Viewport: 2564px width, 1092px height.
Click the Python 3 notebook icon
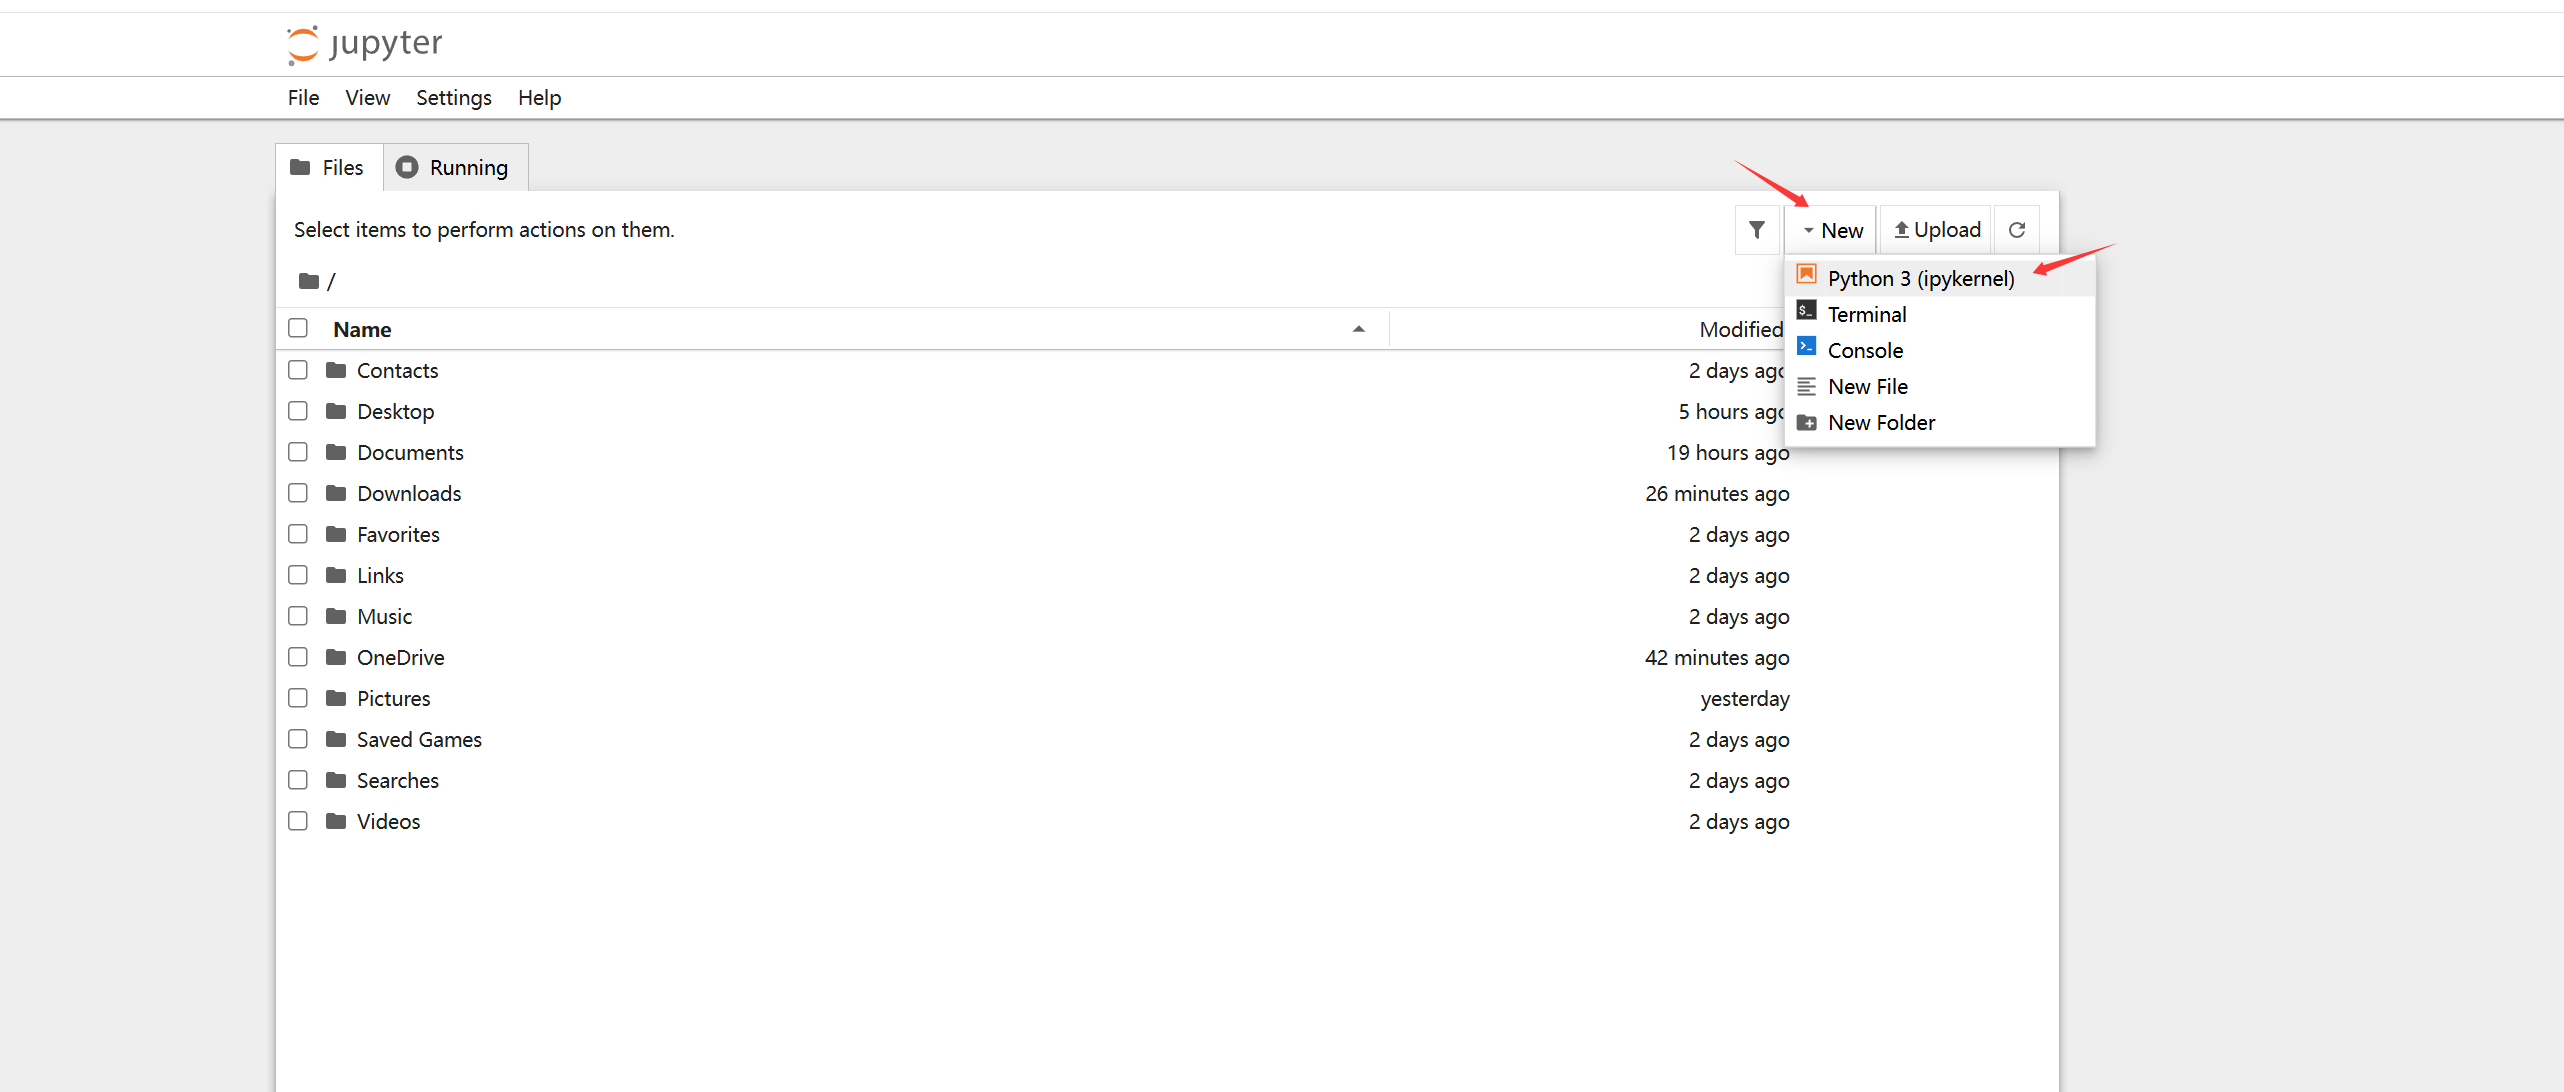pos(1806,275)
